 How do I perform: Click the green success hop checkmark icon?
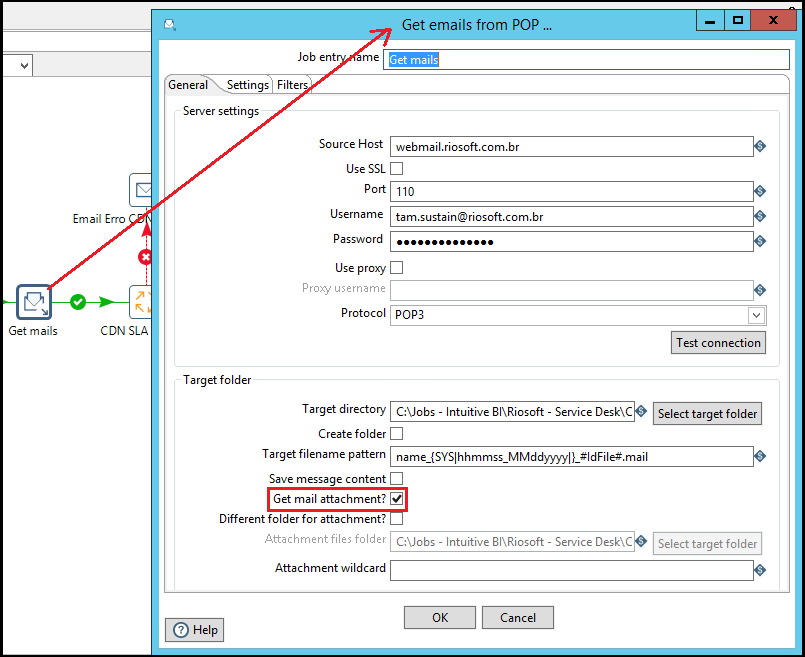point(78,301)
